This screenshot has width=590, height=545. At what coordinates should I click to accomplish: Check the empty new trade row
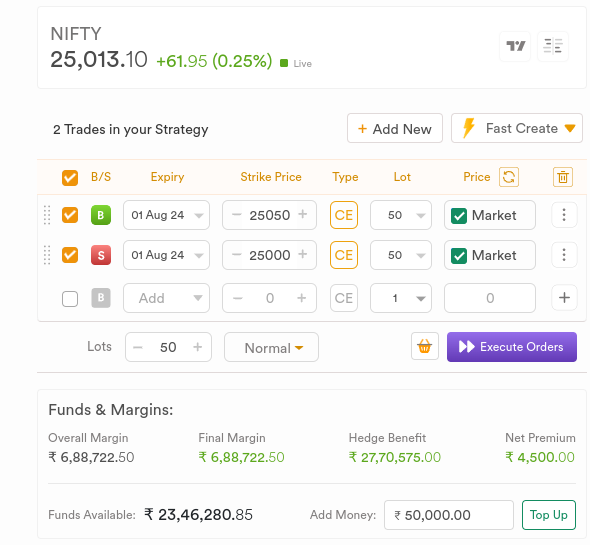coord(70,299)
